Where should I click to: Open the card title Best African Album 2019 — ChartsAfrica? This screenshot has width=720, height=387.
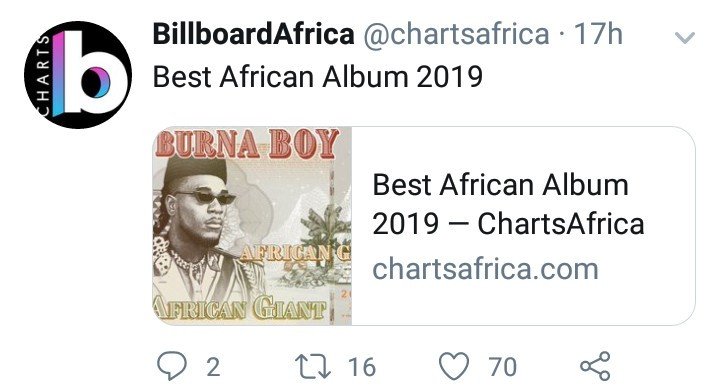508,204
